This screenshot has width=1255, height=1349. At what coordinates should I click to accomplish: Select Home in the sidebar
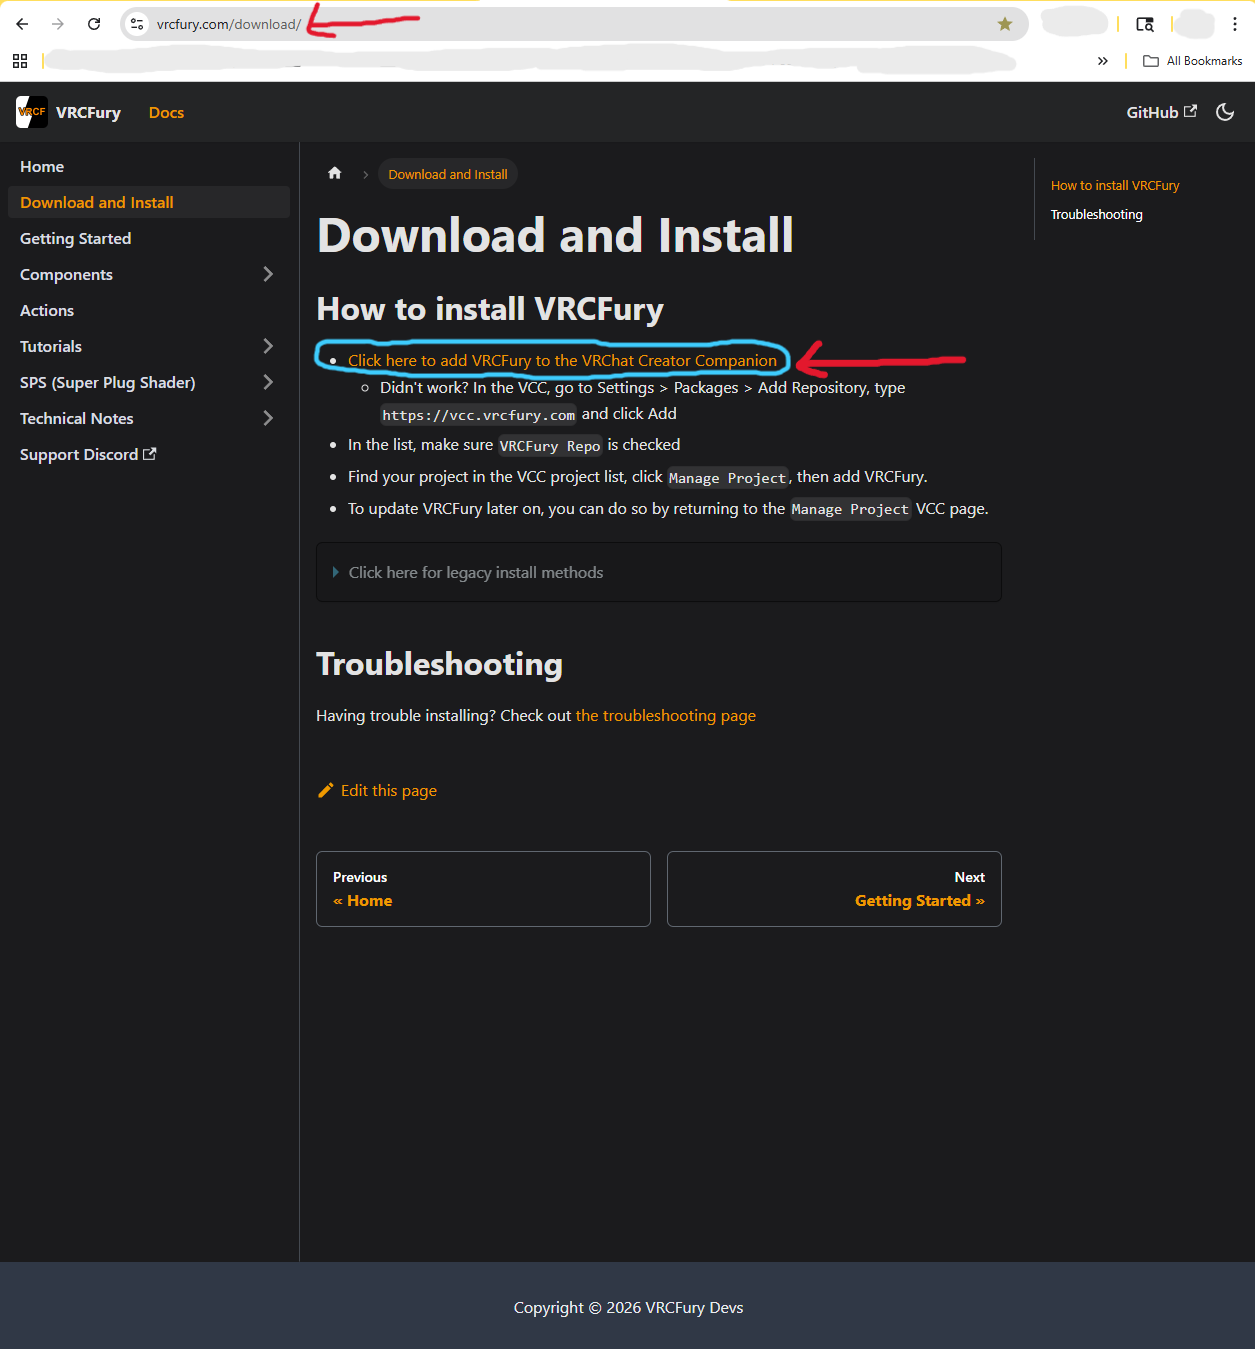(x=148, y=166)
